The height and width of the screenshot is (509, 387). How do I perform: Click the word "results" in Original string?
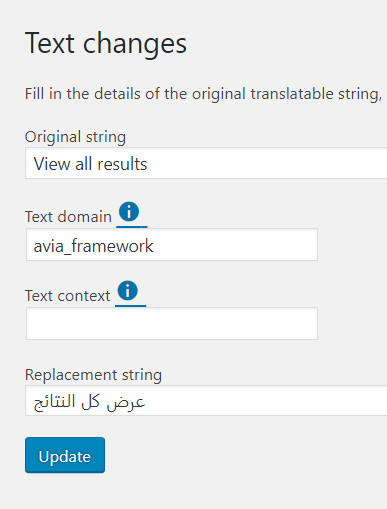pyautogui.click(x=122, y=164)
